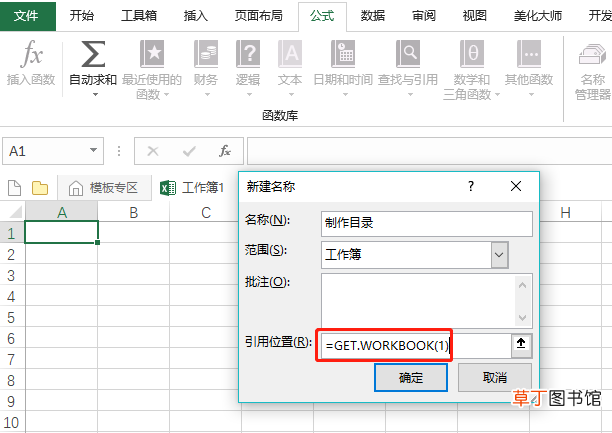Click the dialog help question mark
The width and height of the screenshot is (612, 433).
pos(471,186)
